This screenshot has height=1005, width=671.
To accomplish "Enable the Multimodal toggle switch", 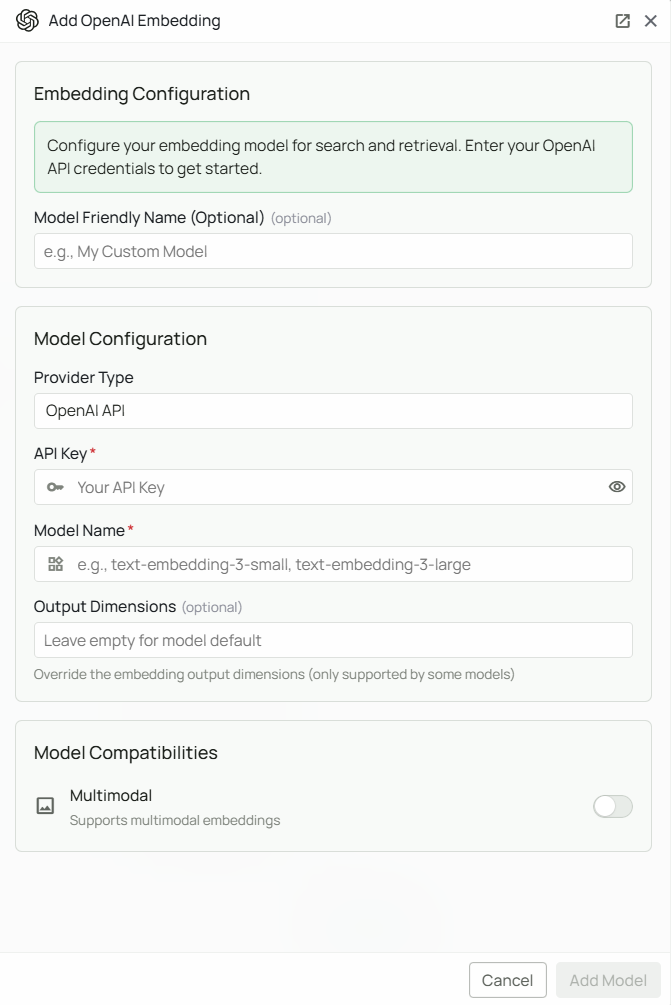I will (613, 806).
